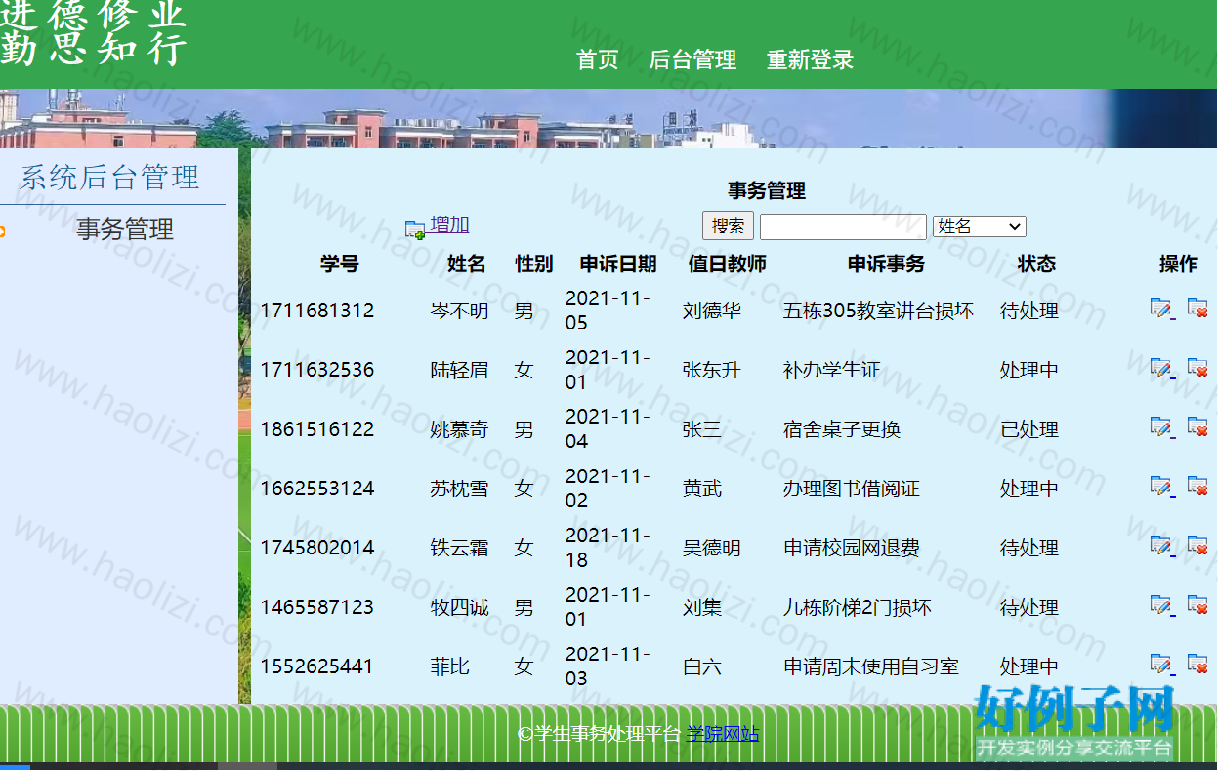Click the 系统后台管理 sidebar heading

[x=110, y=178]
